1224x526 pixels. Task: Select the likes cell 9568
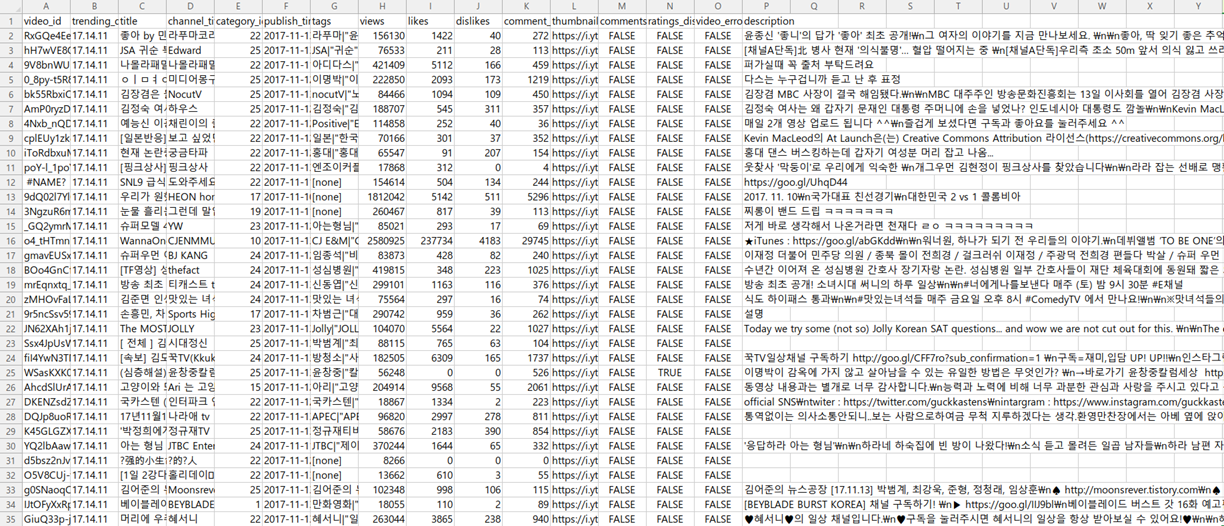(431, 386)
